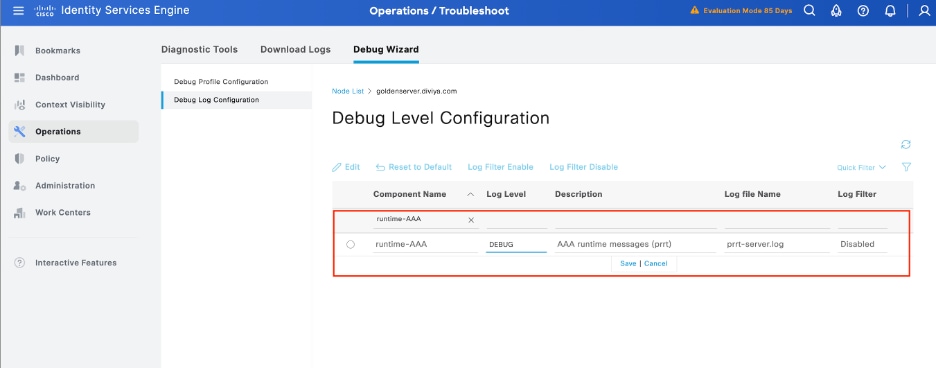Open the help question mark icon
This screenshot has width=936, height=368.
click(x=863, y=11)
